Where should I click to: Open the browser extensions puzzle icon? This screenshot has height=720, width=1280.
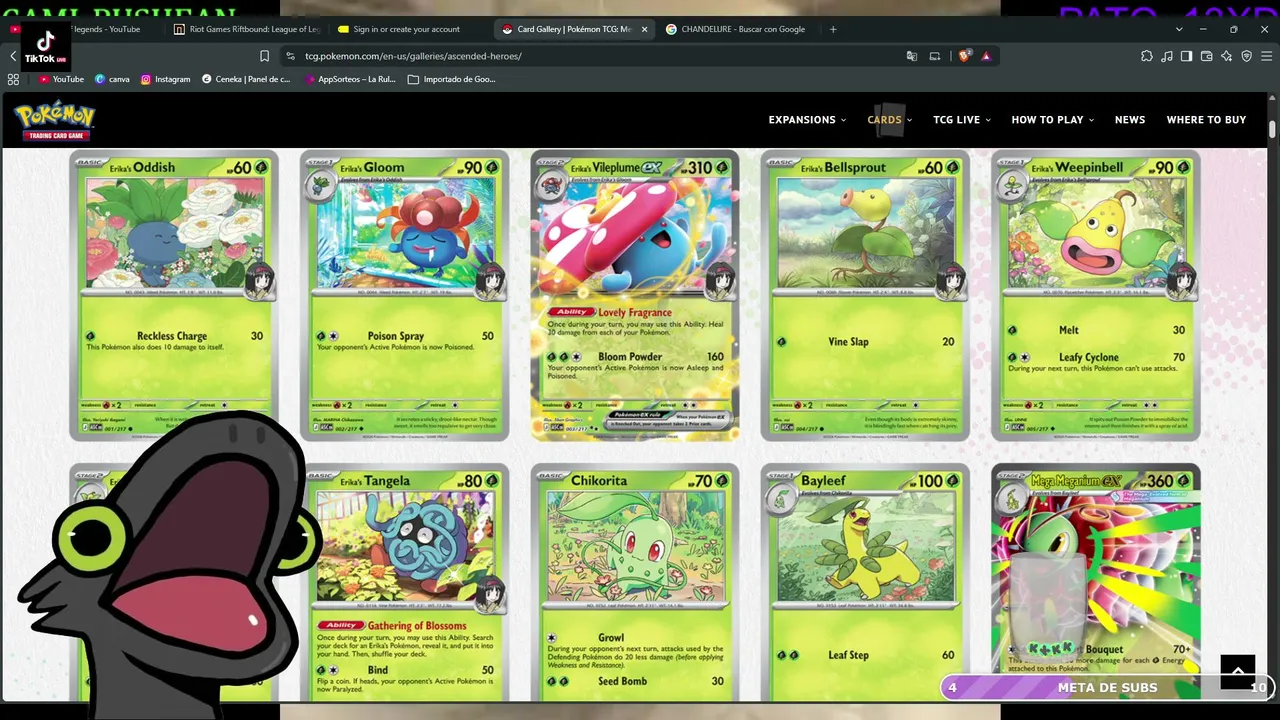[1147, 56]
